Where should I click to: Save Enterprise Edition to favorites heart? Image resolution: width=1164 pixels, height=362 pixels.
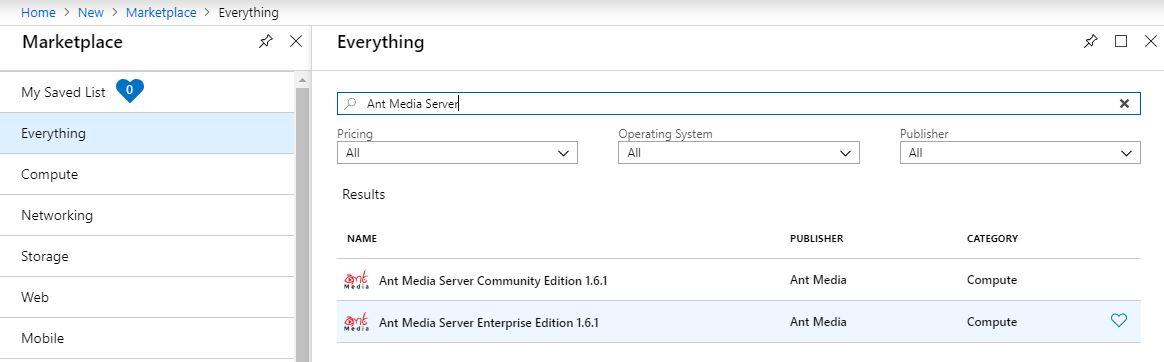pos(1118,320)
